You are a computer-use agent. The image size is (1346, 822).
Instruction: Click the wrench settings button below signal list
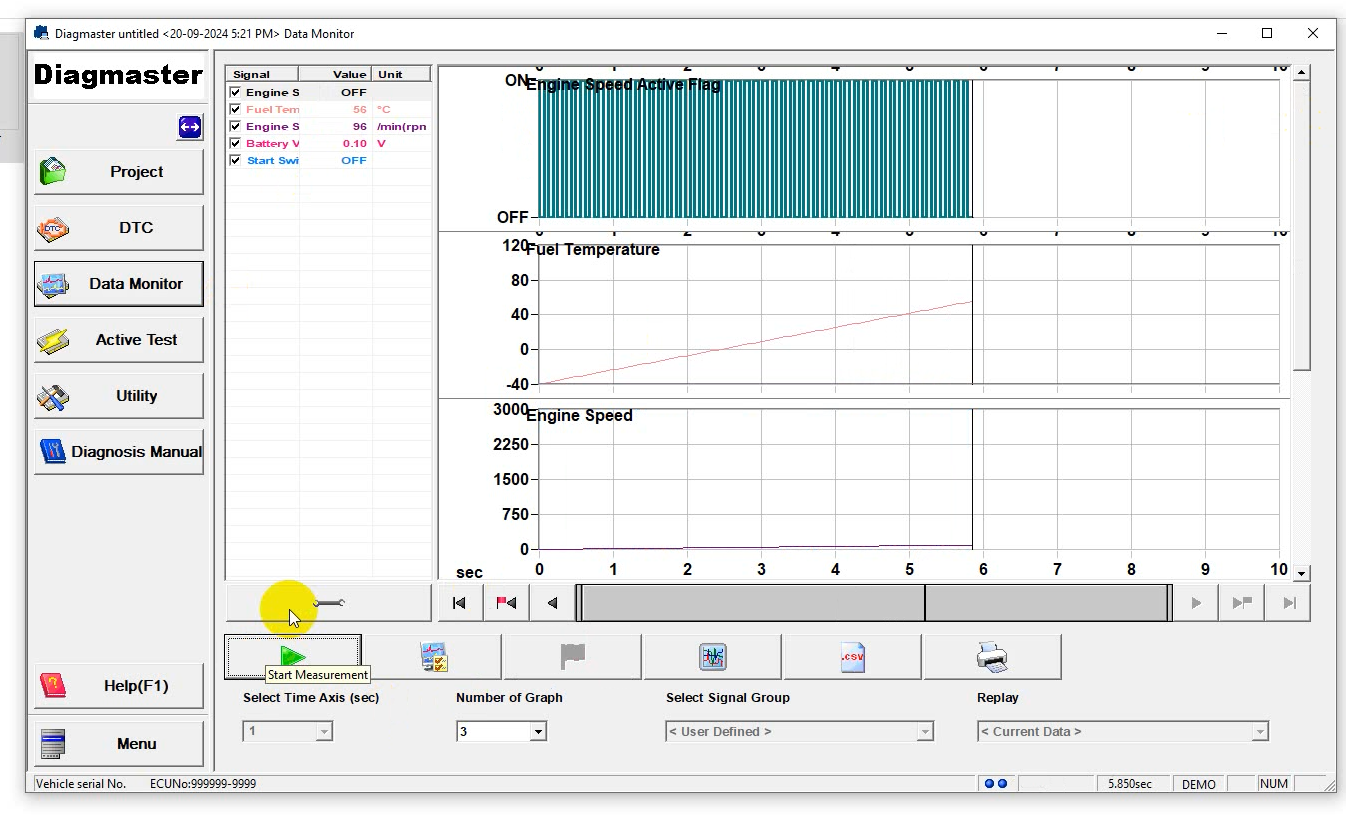click(x=328, y=603)
